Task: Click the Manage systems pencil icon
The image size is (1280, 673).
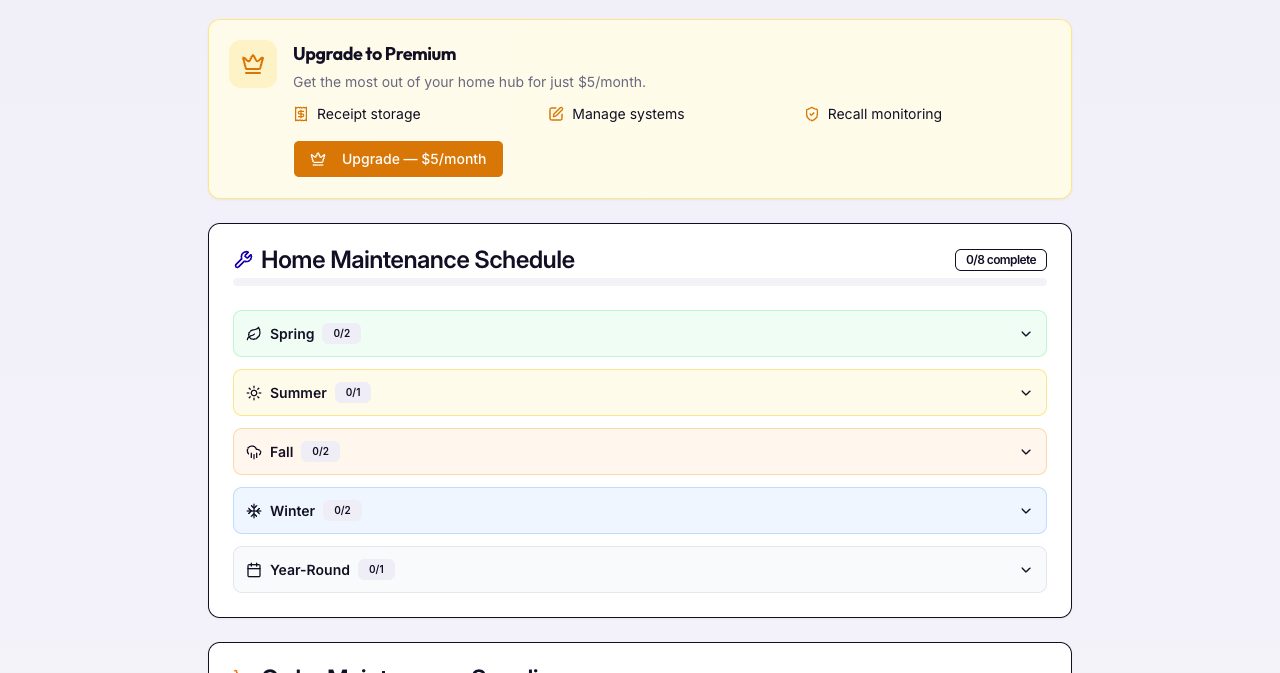Action: click(556, 114)
